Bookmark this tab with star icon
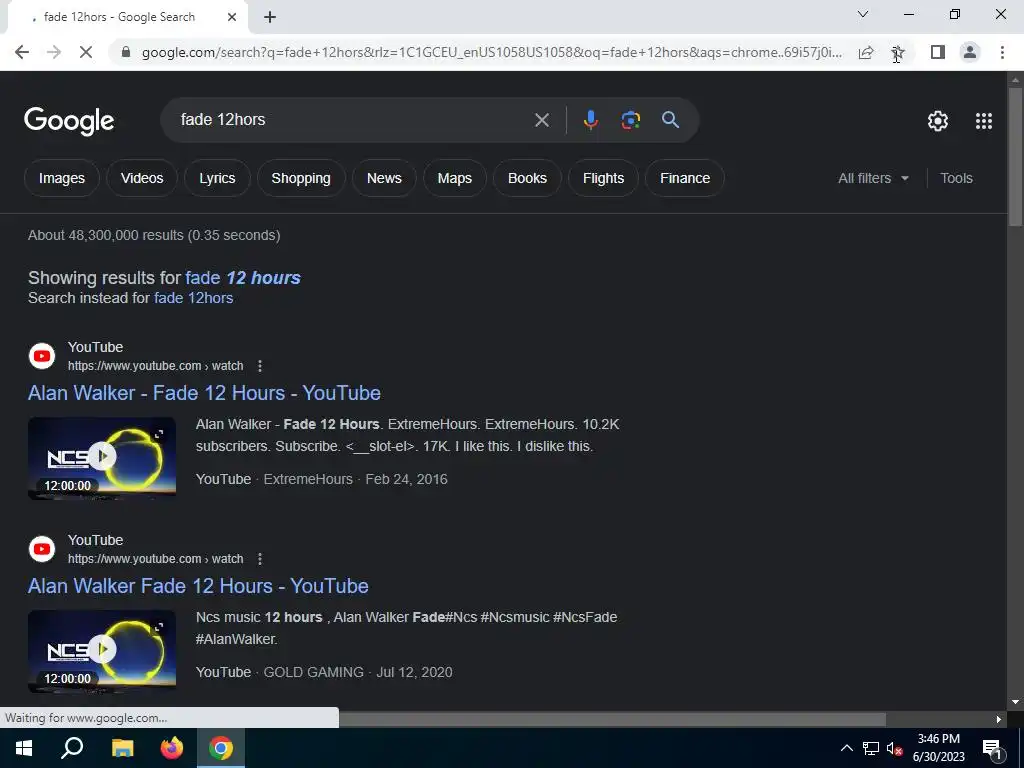Image resolution: width=1024 pixels, height=768 pixels. (898, 52)
